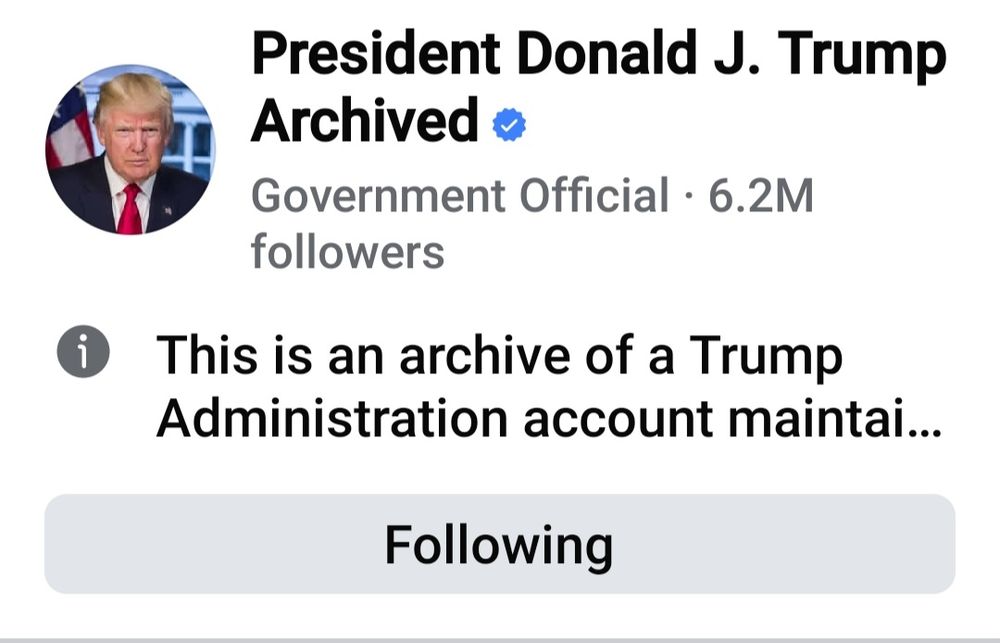Select the Government Official category label
The image size is (1000, 643).
coord(460,195)
